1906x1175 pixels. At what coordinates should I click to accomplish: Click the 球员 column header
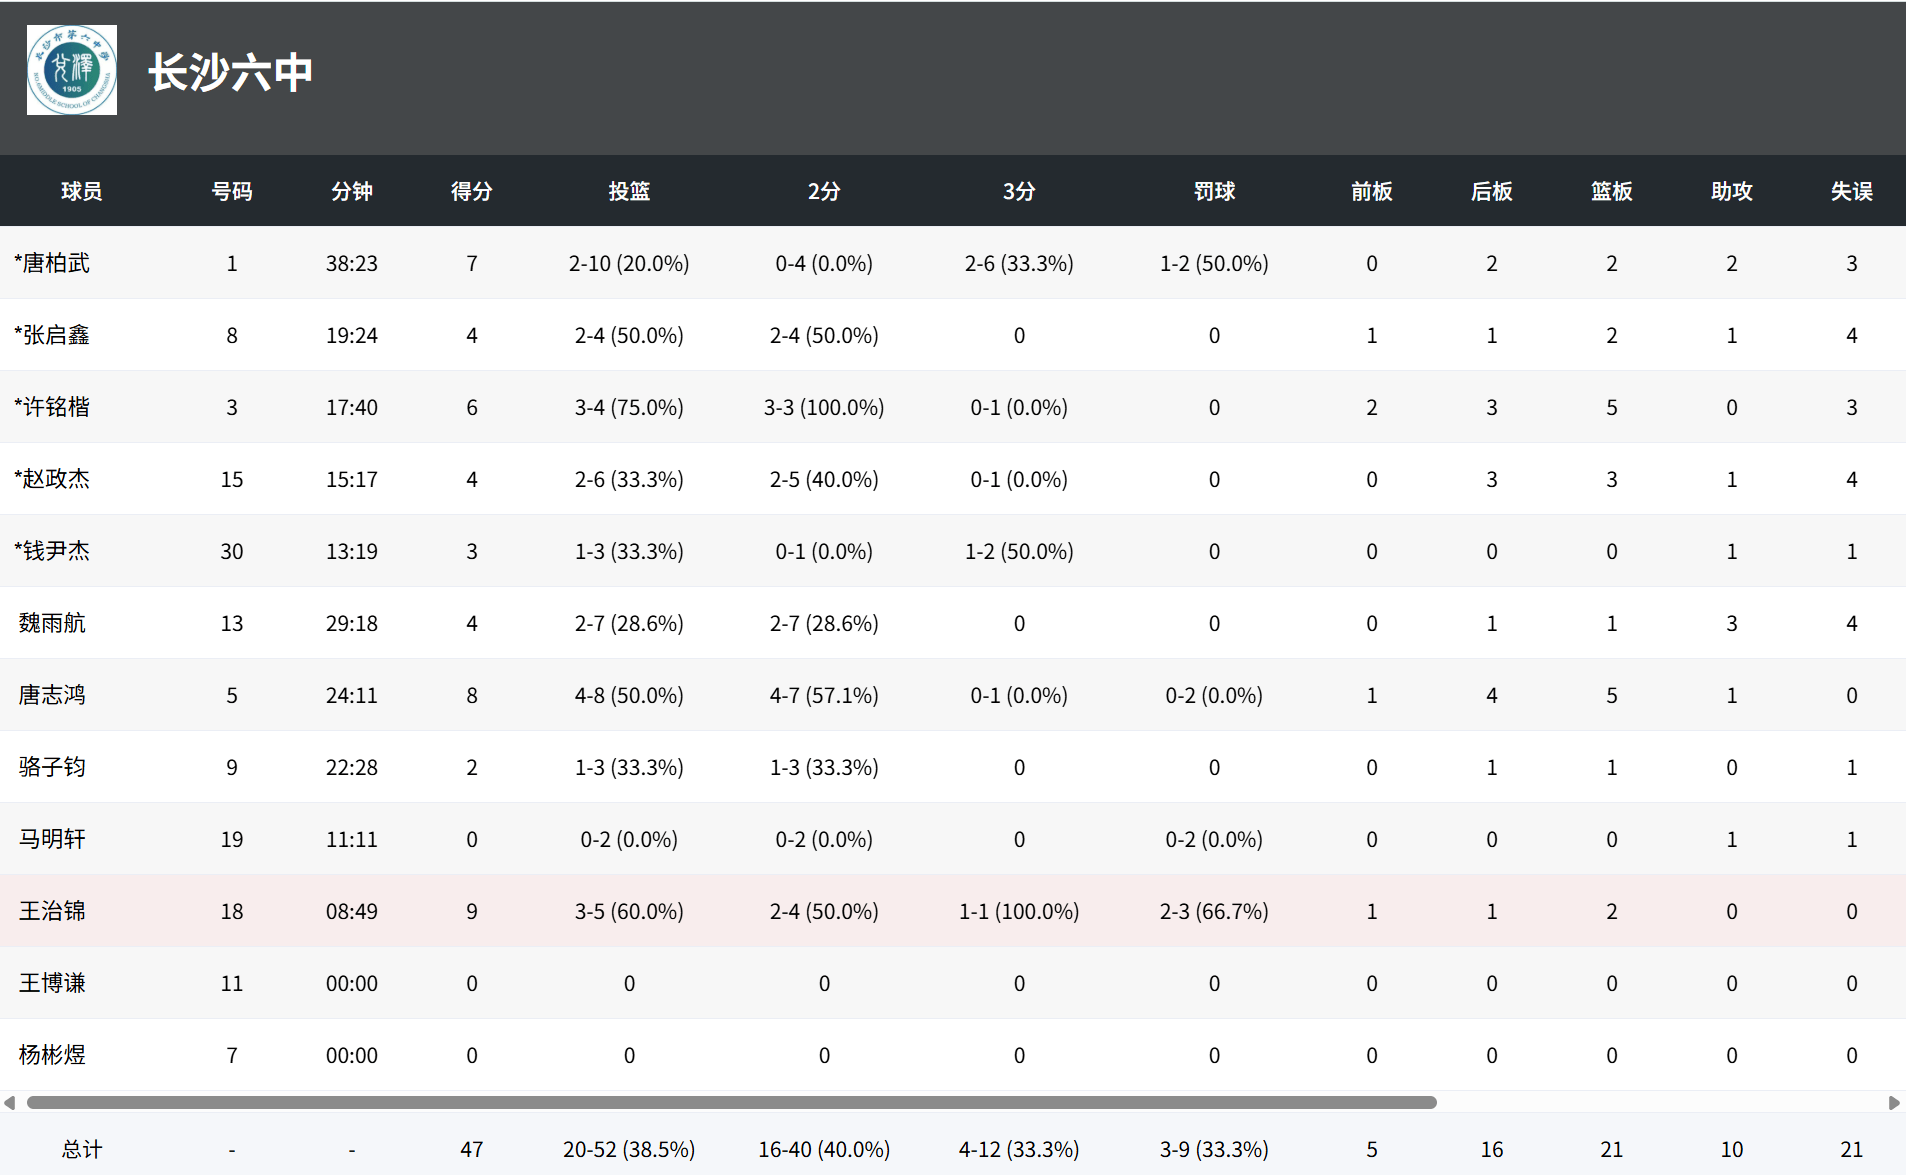(81, 191)
